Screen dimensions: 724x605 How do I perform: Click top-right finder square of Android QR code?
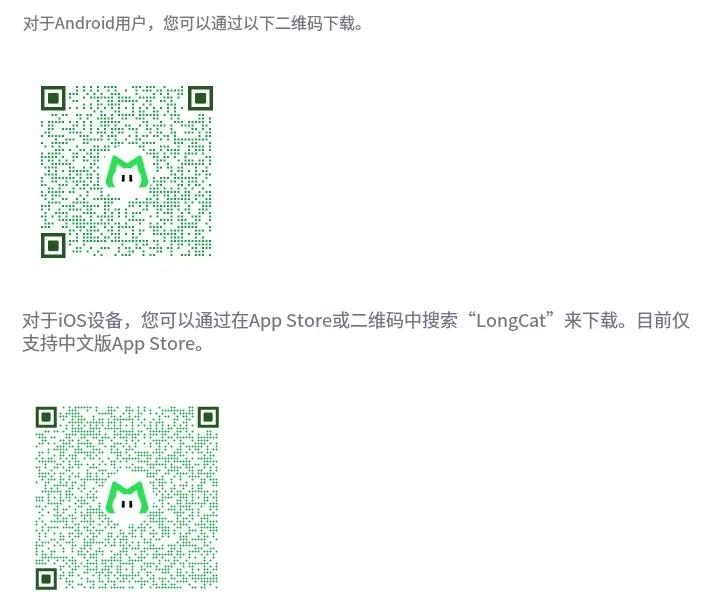(200, 98)
